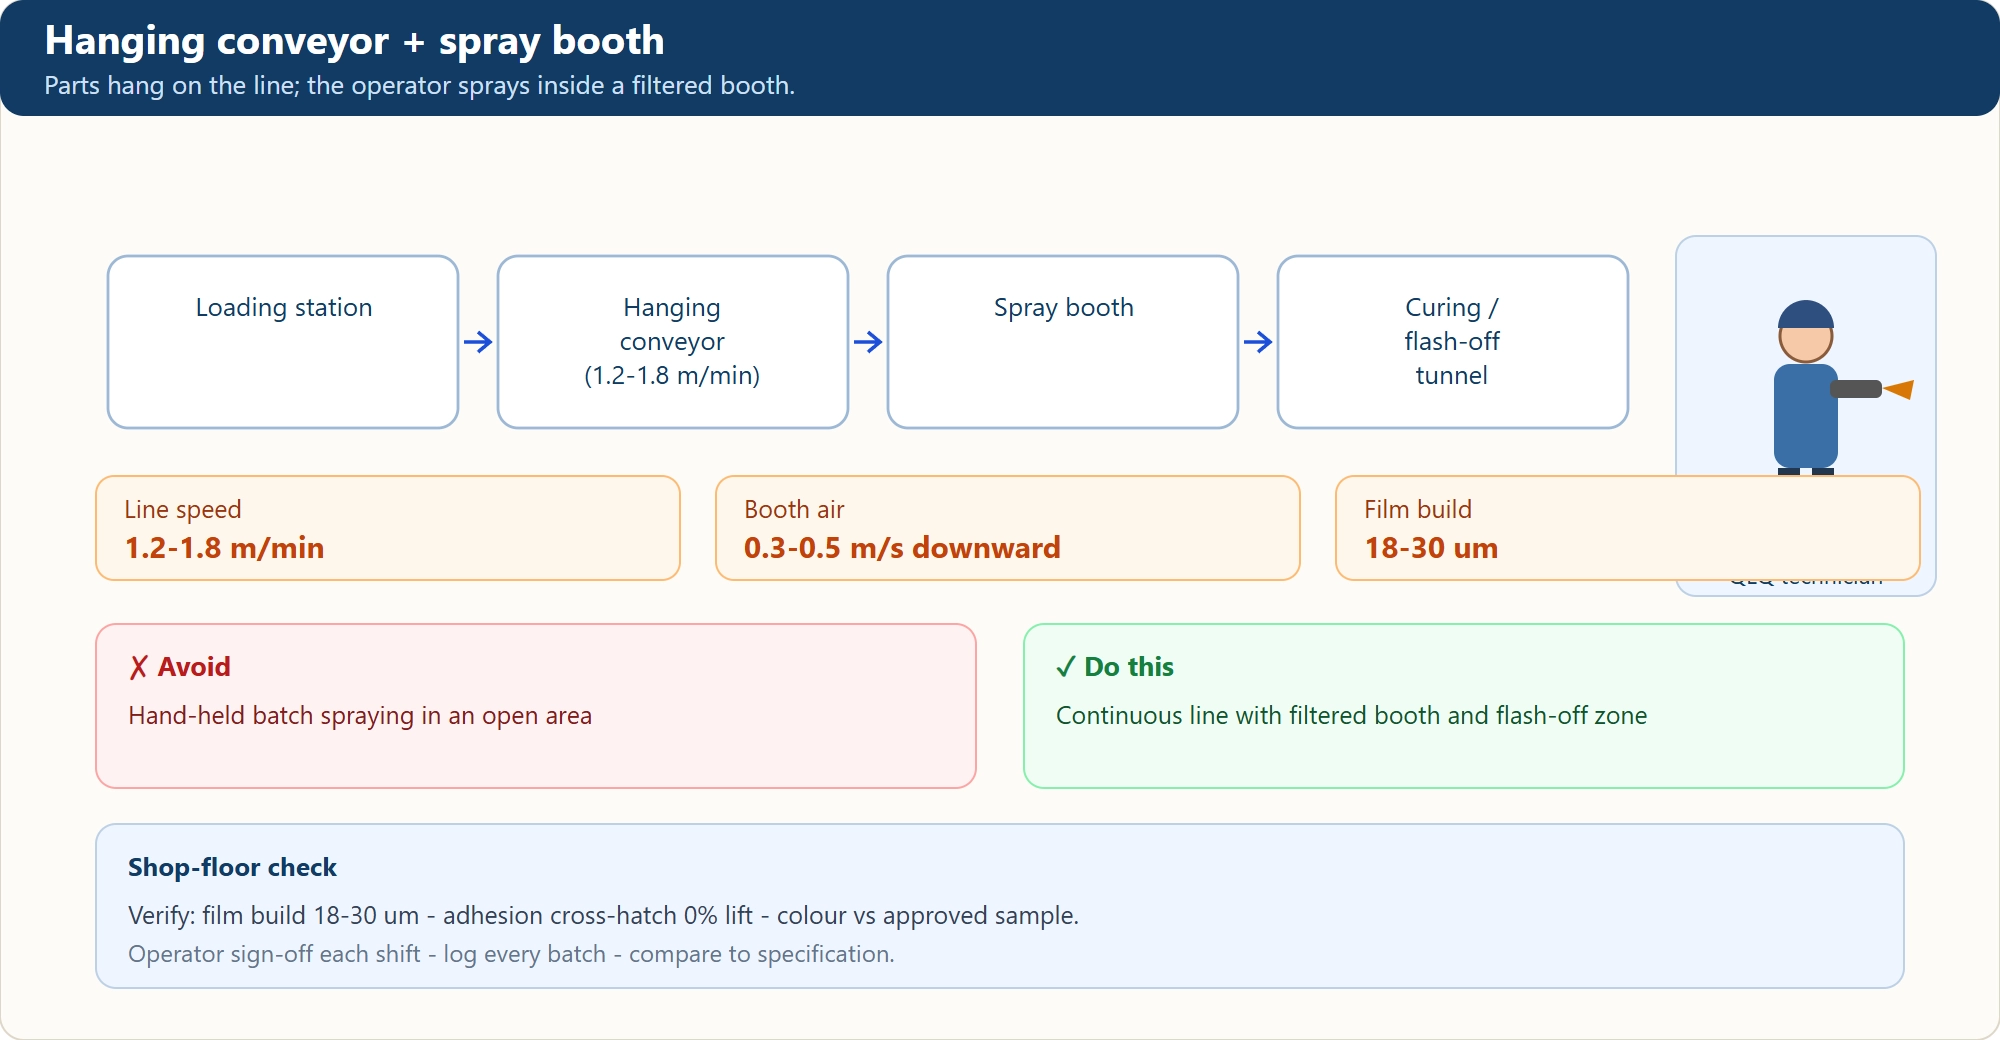Click the "Shop-floor check" heading

(x=232, y=867)
